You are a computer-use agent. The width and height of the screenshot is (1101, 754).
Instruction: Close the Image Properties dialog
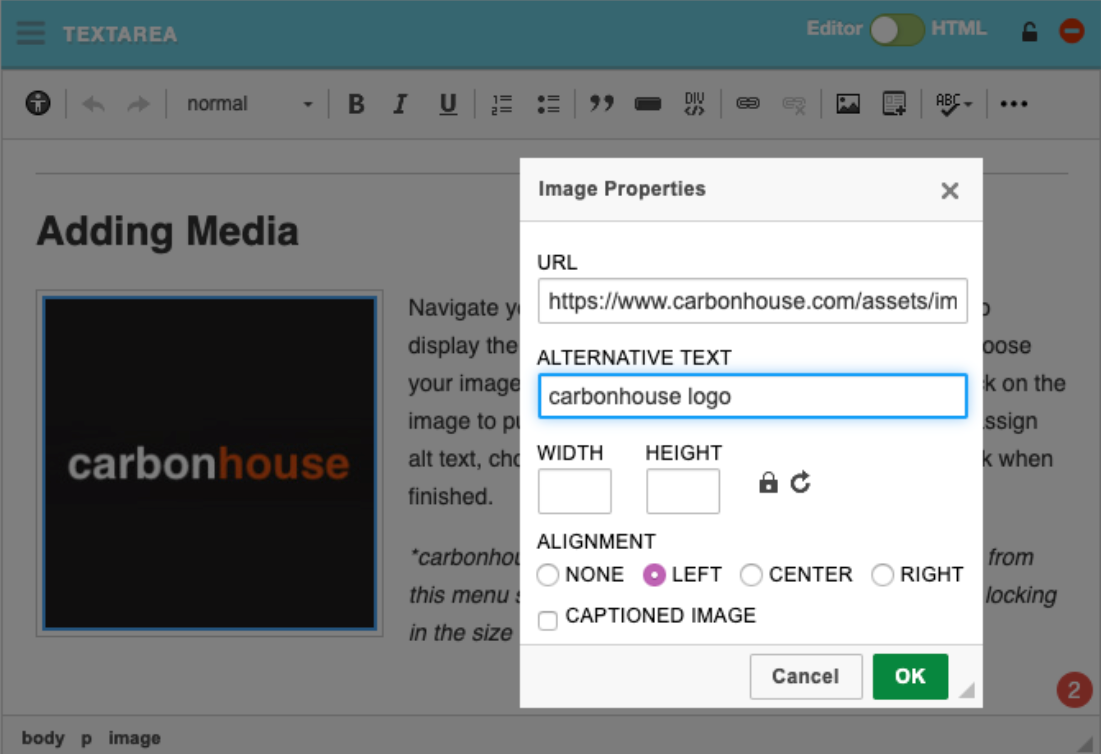(x=949, y=190)
